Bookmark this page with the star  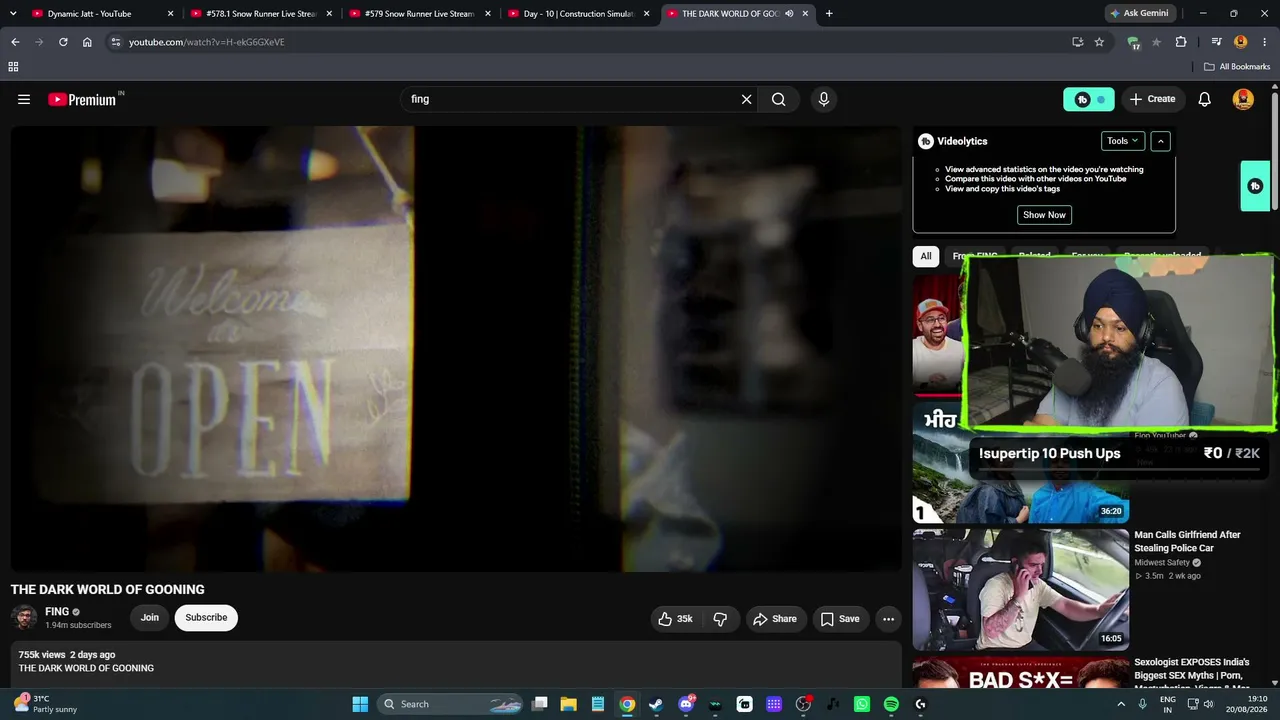coord(1099,42)
